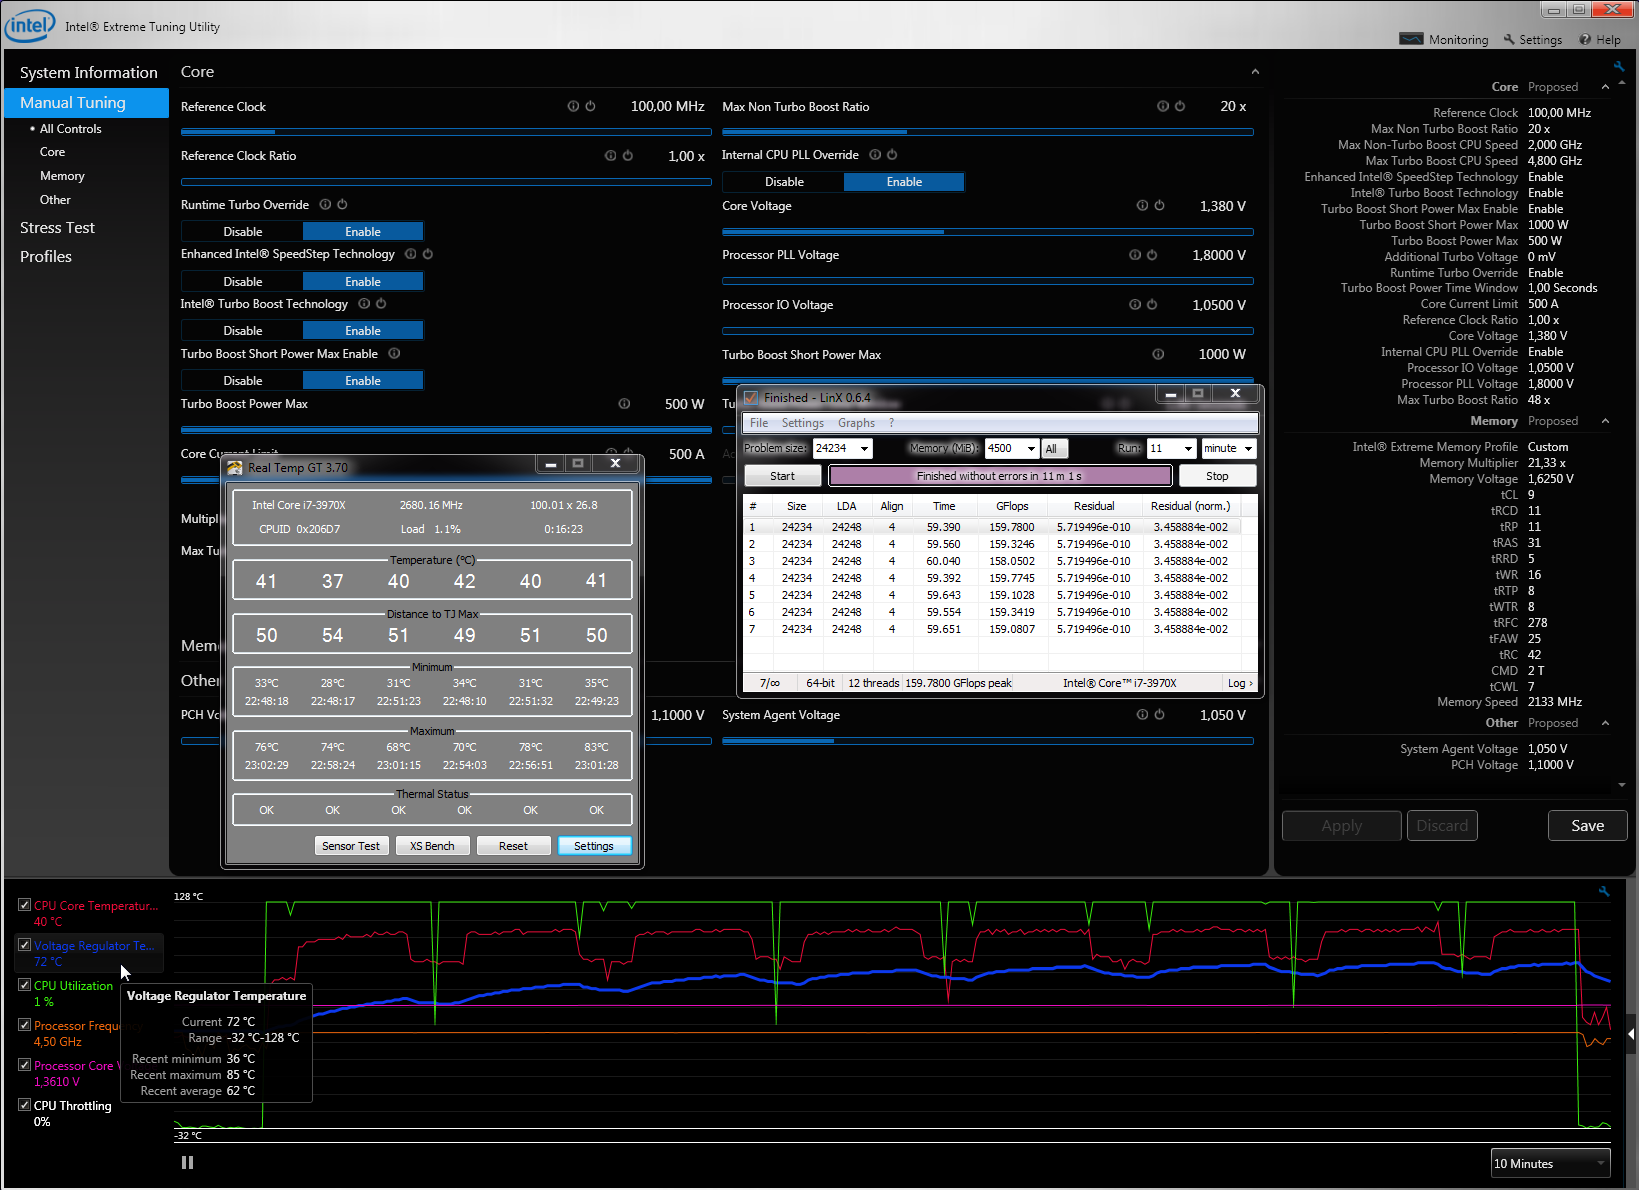This screenshot has height=1190, width=1639.
Task: Click Save button in proposed panel
Action: point(1587,826)
